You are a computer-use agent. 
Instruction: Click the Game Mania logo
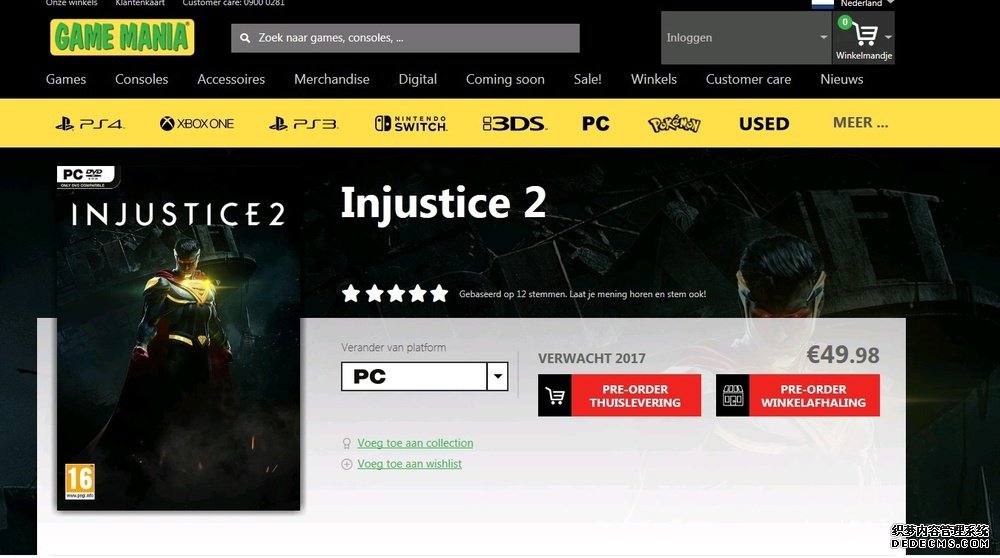coord(122,38)
